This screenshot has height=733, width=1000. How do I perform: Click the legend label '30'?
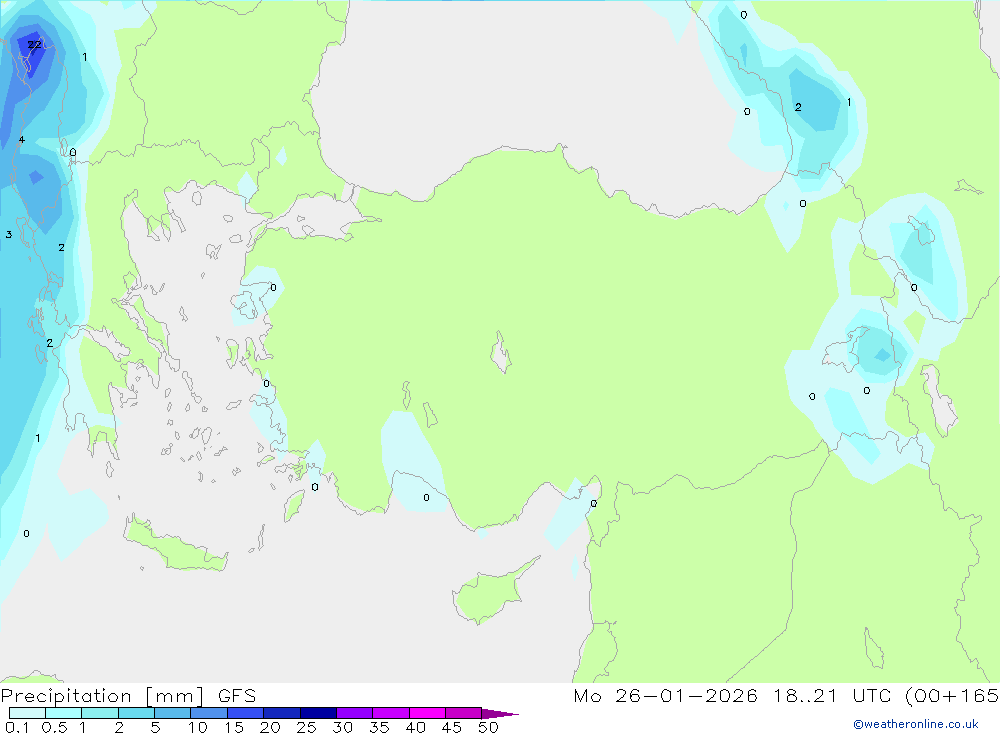(342, 727)
